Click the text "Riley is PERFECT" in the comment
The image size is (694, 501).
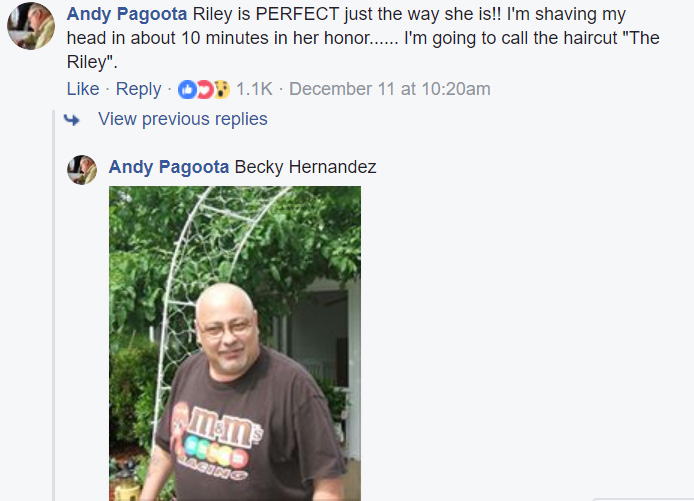pyautogui.click(x=266, y=14)
